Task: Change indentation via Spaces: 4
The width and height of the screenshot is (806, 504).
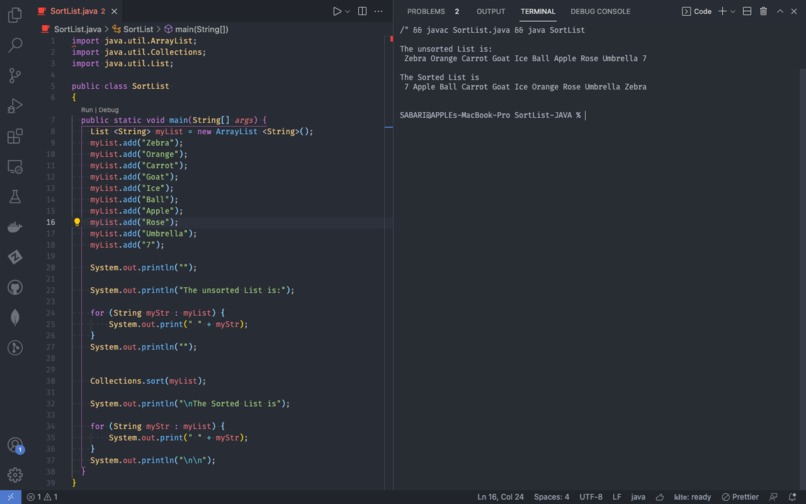Action: pyautogui.click(x=551, y=497)
